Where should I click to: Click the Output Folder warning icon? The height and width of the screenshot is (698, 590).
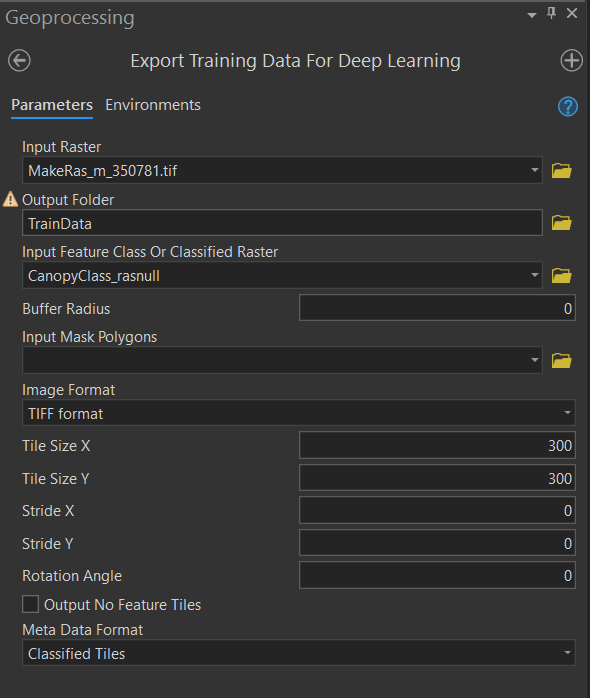click(10, 199)
